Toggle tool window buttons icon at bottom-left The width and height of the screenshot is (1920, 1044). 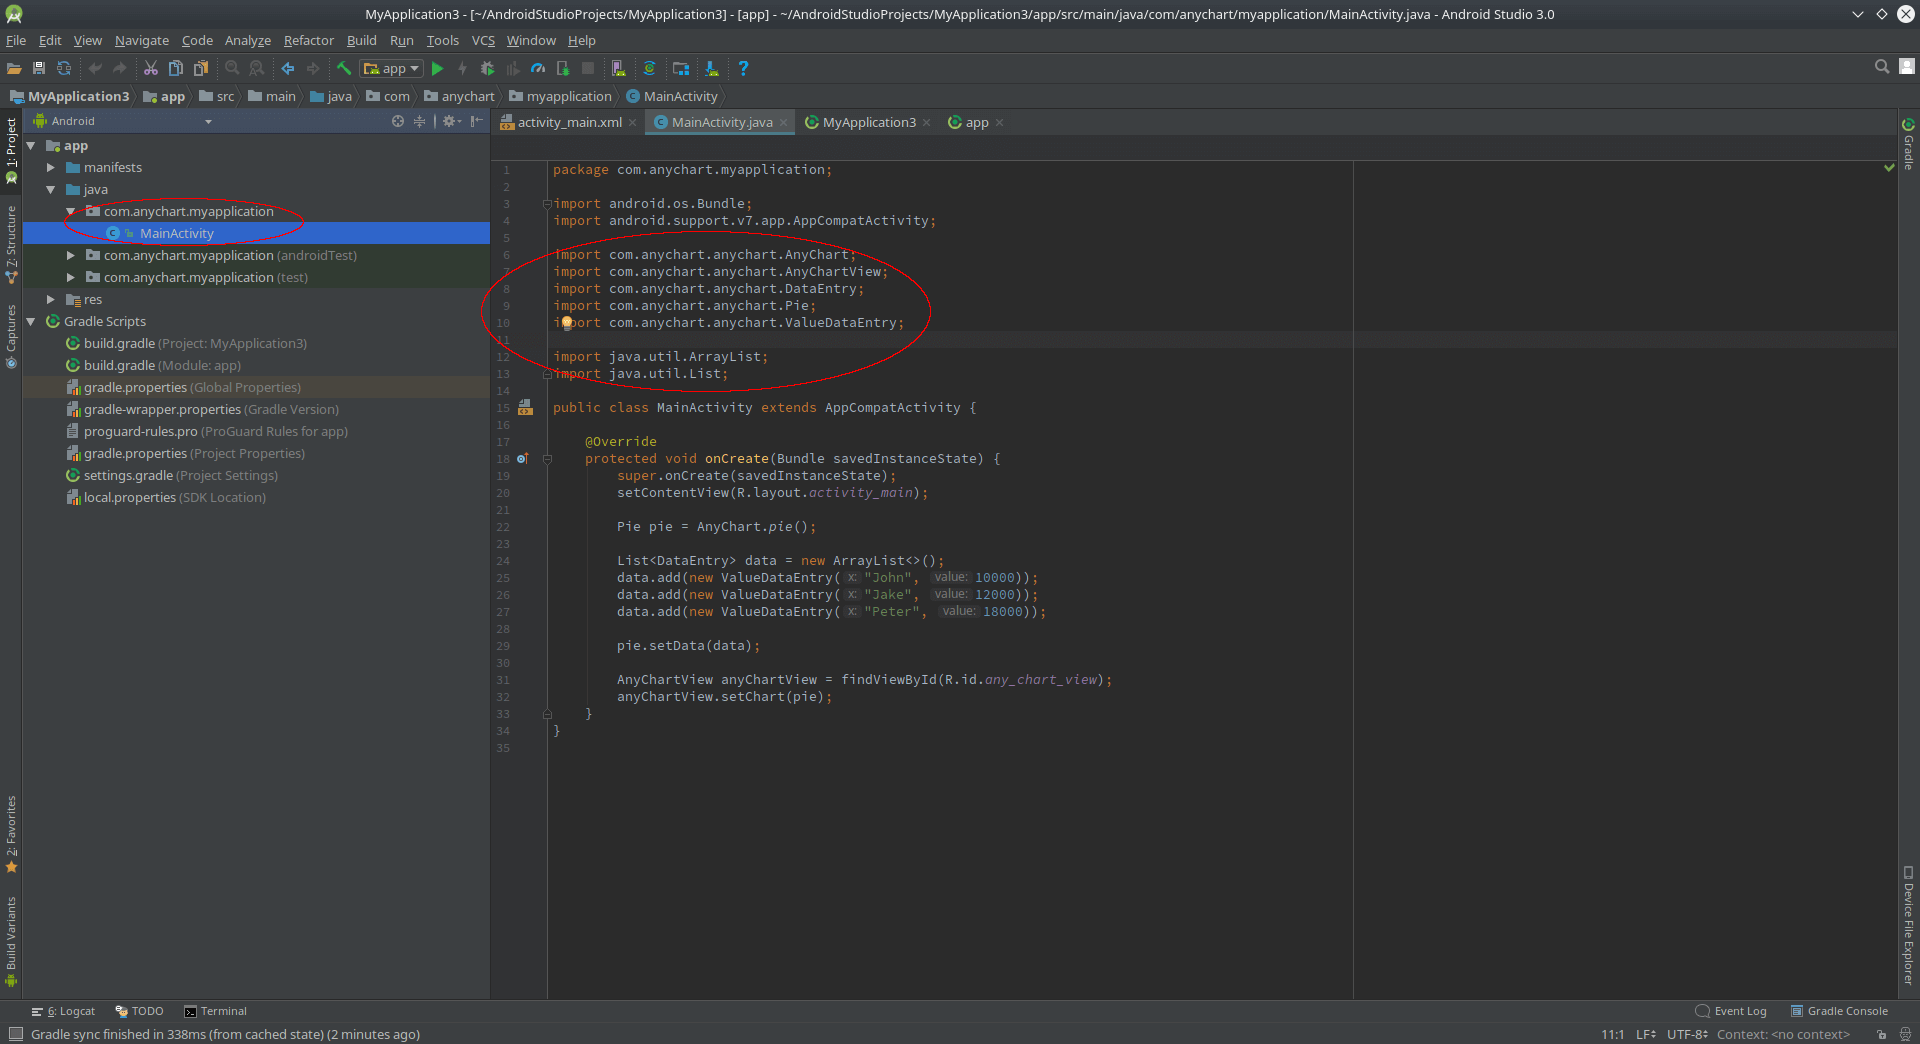15,1034
